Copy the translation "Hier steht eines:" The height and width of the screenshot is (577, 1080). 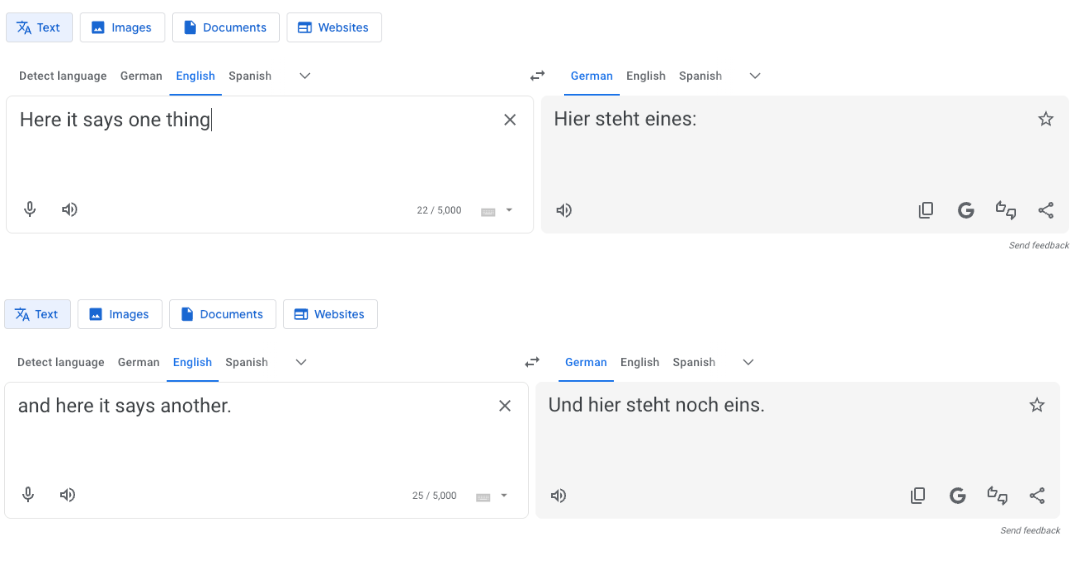[x=926, y=210]
